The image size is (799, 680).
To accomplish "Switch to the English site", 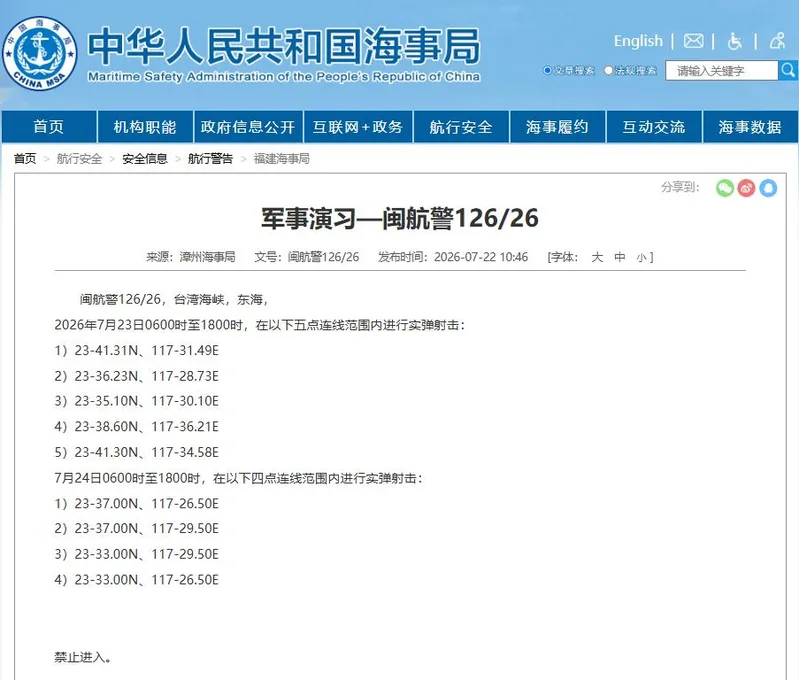I will [638, 41].
